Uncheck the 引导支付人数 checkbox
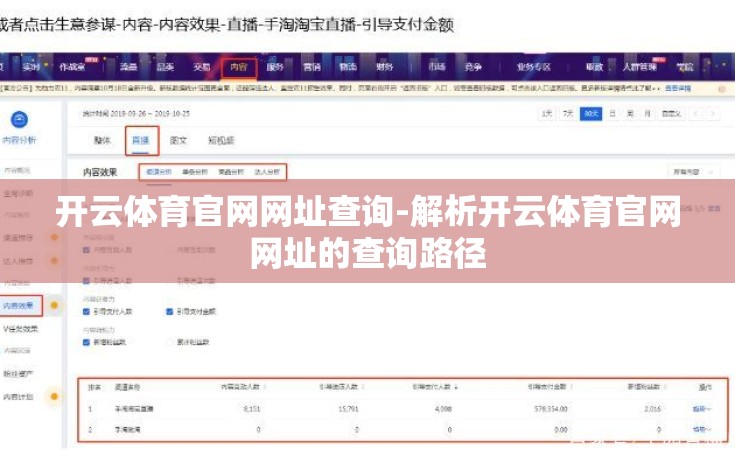Viewport: 735px width, 463px height. point(86,312)
